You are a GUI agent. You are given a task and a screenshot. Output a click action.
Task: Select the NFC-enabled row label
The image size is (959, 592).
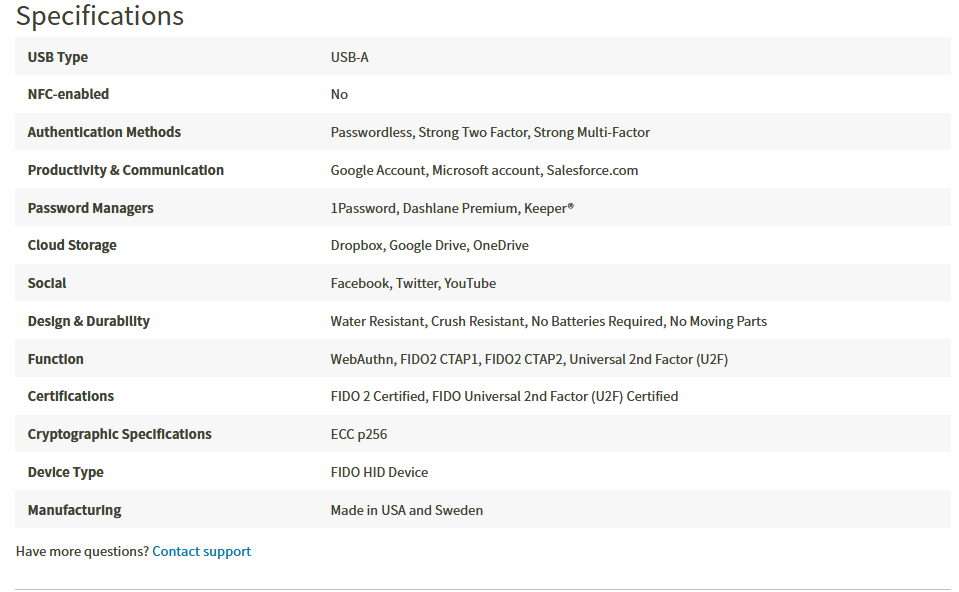pos(68,94)
